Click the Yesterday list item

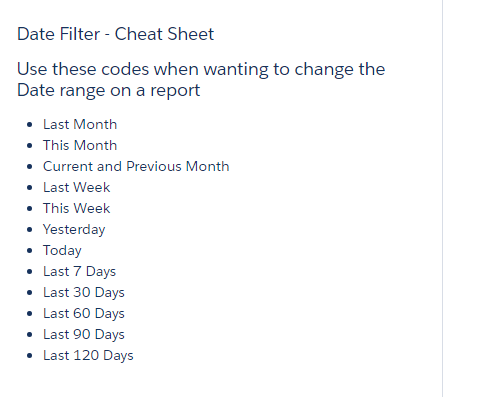click(x=74, y=230)
